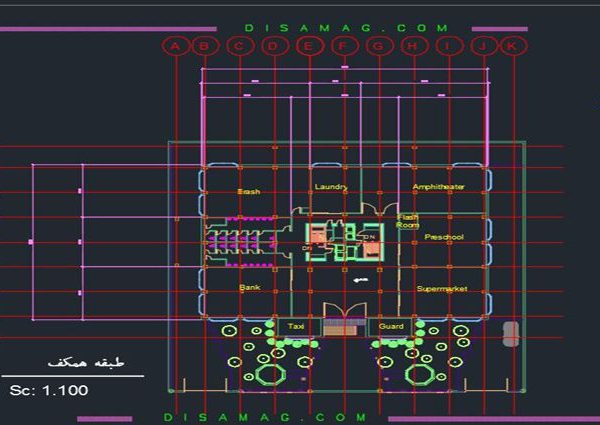Select the Flash Room label
The height and width of the screenshot is (425, 600).
tap(407, 221)
